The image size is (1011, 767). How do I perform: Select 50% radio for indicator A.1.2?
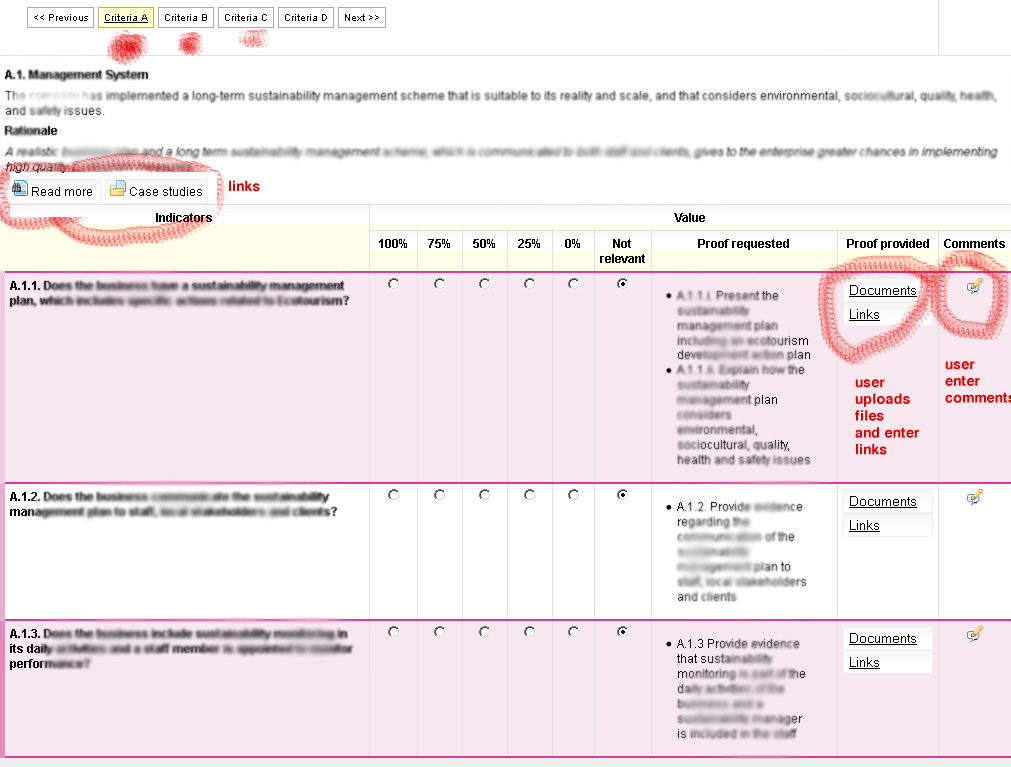point(484,495)
